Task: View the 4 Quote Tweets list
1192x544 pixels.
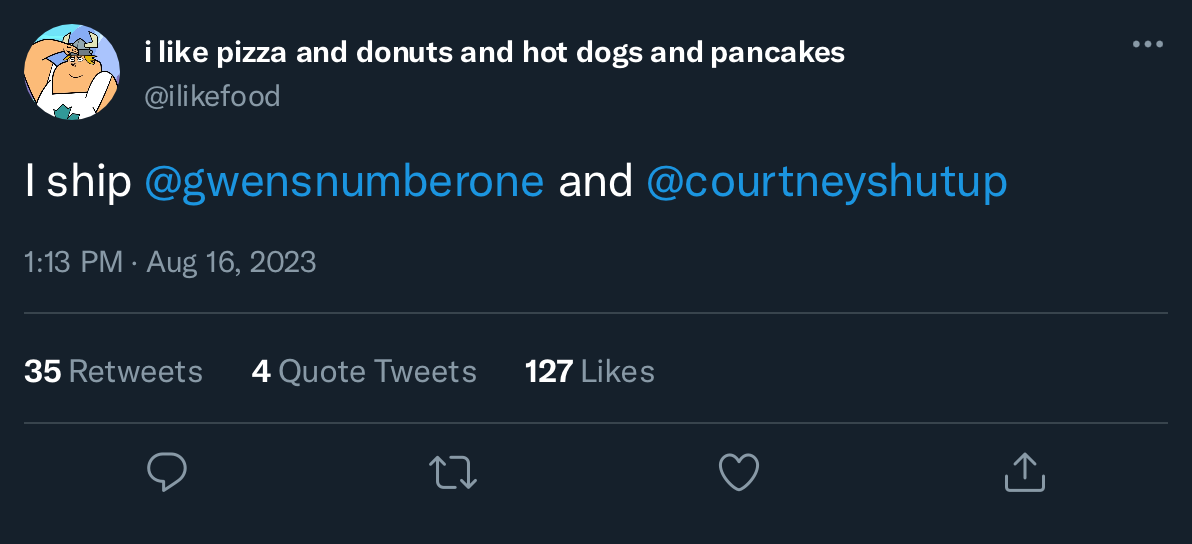Action: [364, 371]
